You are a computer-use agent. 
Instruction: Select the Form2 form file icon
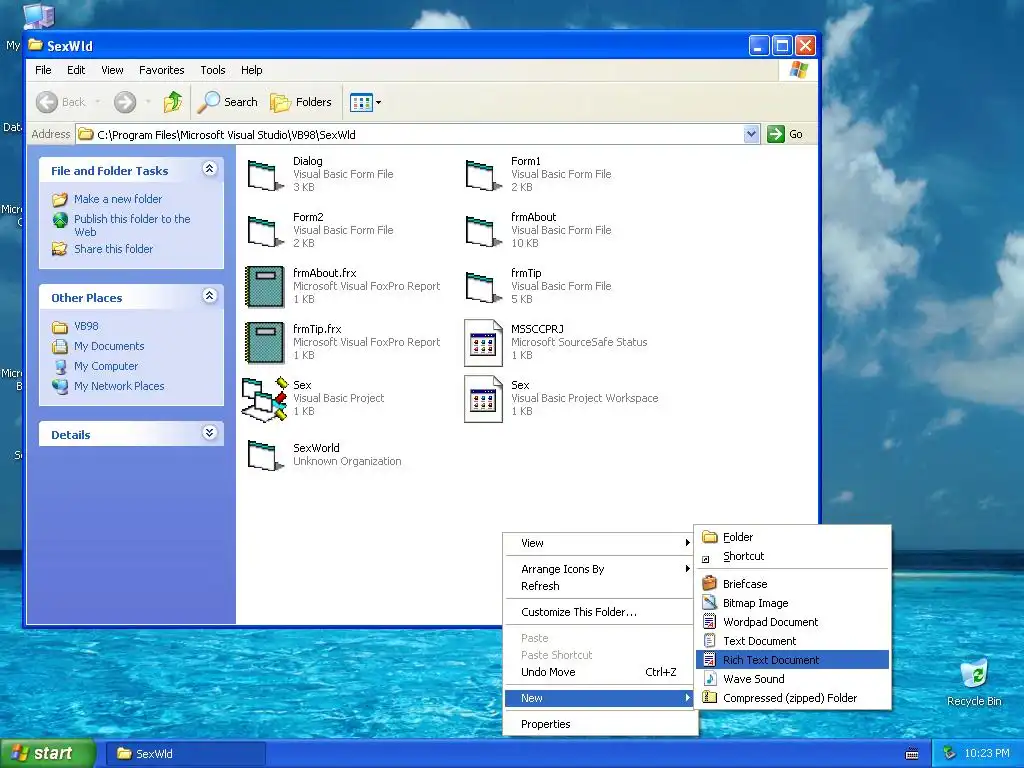265,231
